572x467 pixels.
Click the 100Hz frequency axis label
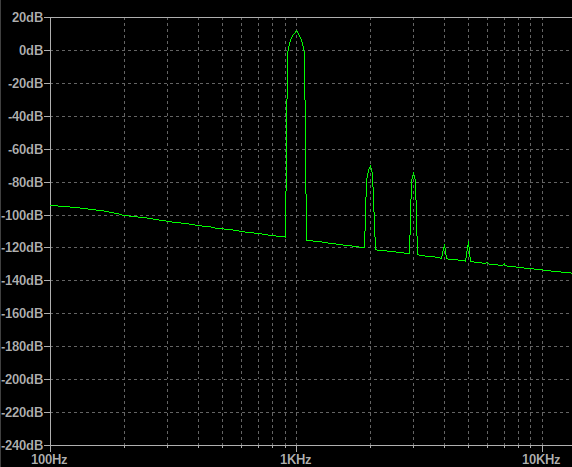[x=49, y=459]
